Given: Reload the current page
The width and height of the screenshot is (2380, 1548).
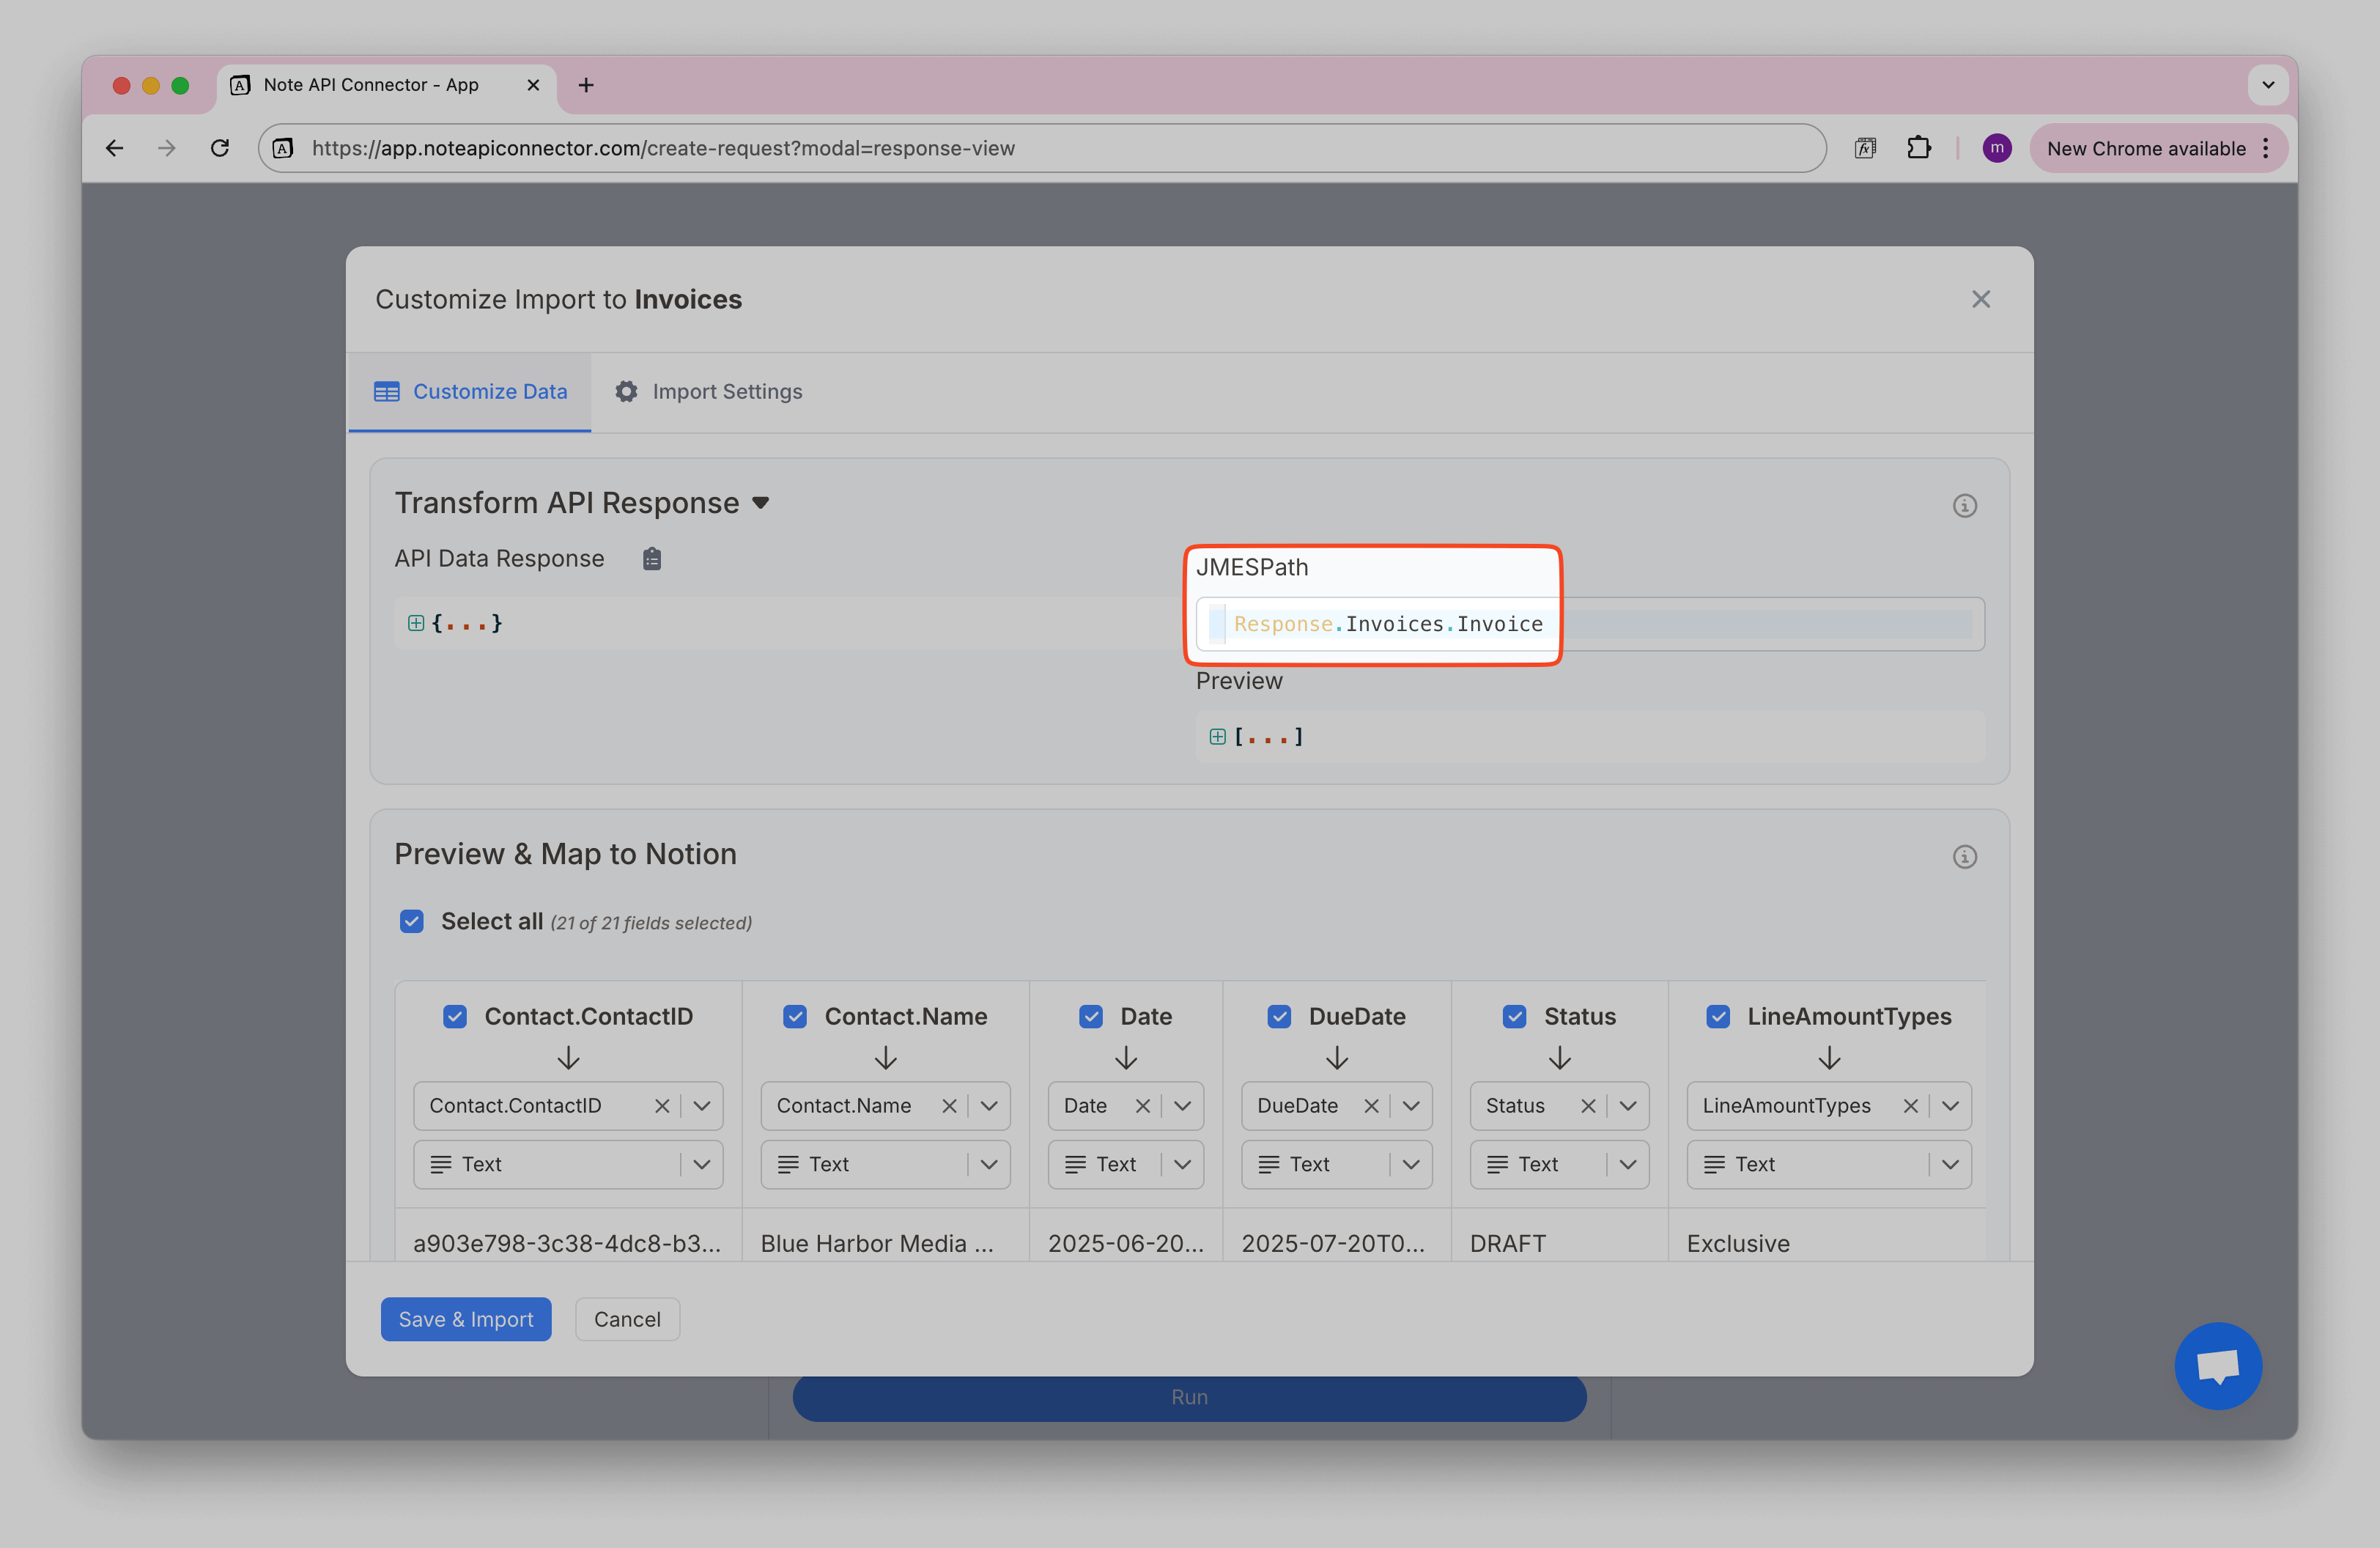Looking at the screenshot, I should (x=220, y=148).
